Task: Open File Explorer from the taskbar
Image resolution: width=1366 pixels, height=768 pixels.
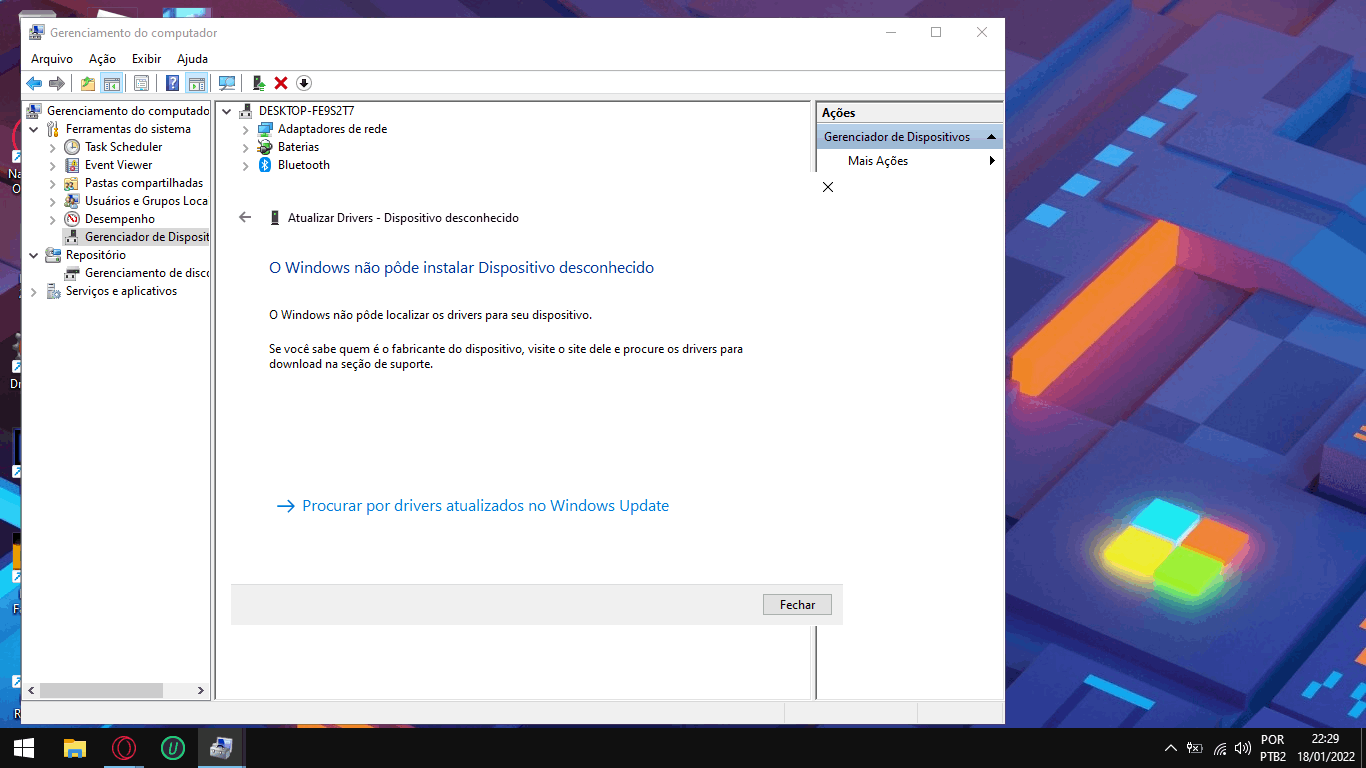Action: (74, 748)
